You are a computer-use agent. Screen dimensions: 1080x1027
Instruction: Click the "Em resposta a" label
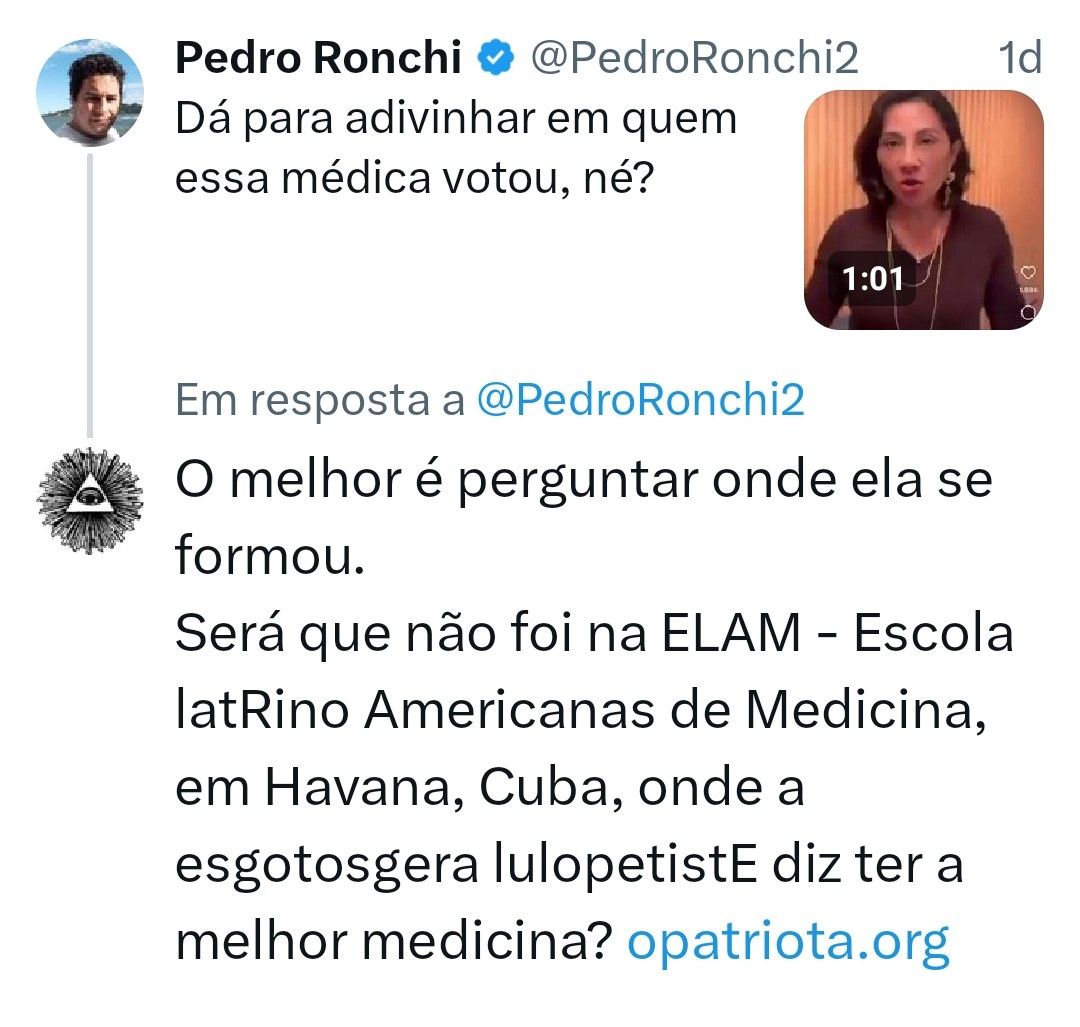click(320, 400)
